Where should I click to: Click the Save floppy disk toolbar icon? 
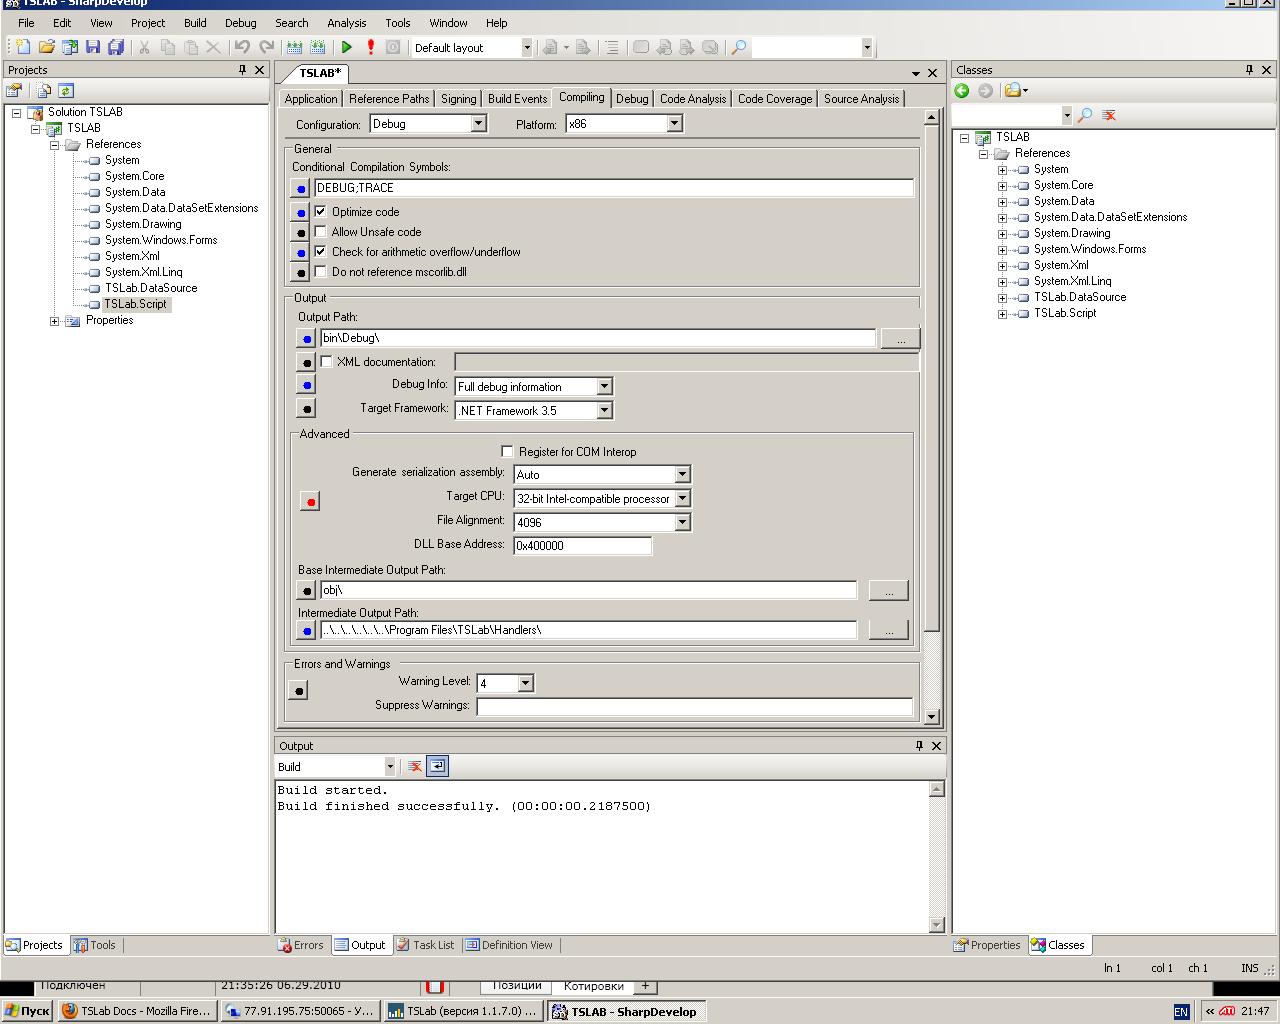pyautogui.click(x=93, y=47)
